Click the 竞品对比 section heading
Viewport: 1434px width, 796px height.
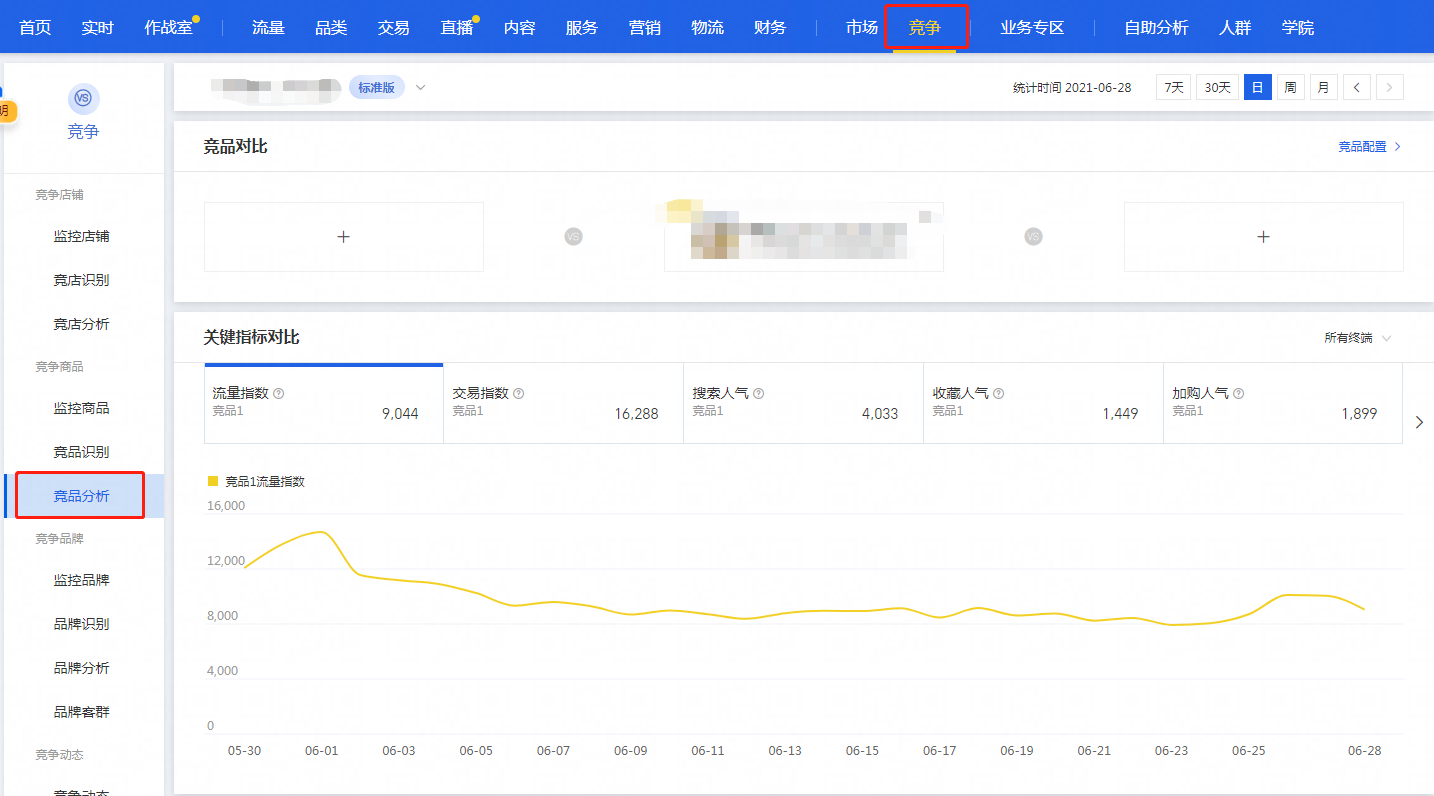236,146
